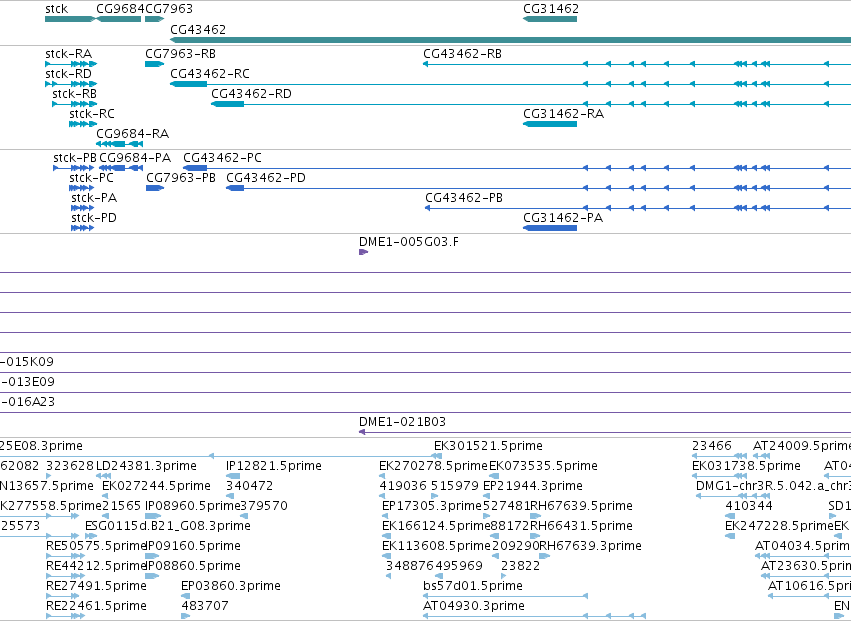Image resolution: width=851 pixels, height=621 pixels.
Task: Select transcript label CG7963-RB
Action: pos(180,54)
